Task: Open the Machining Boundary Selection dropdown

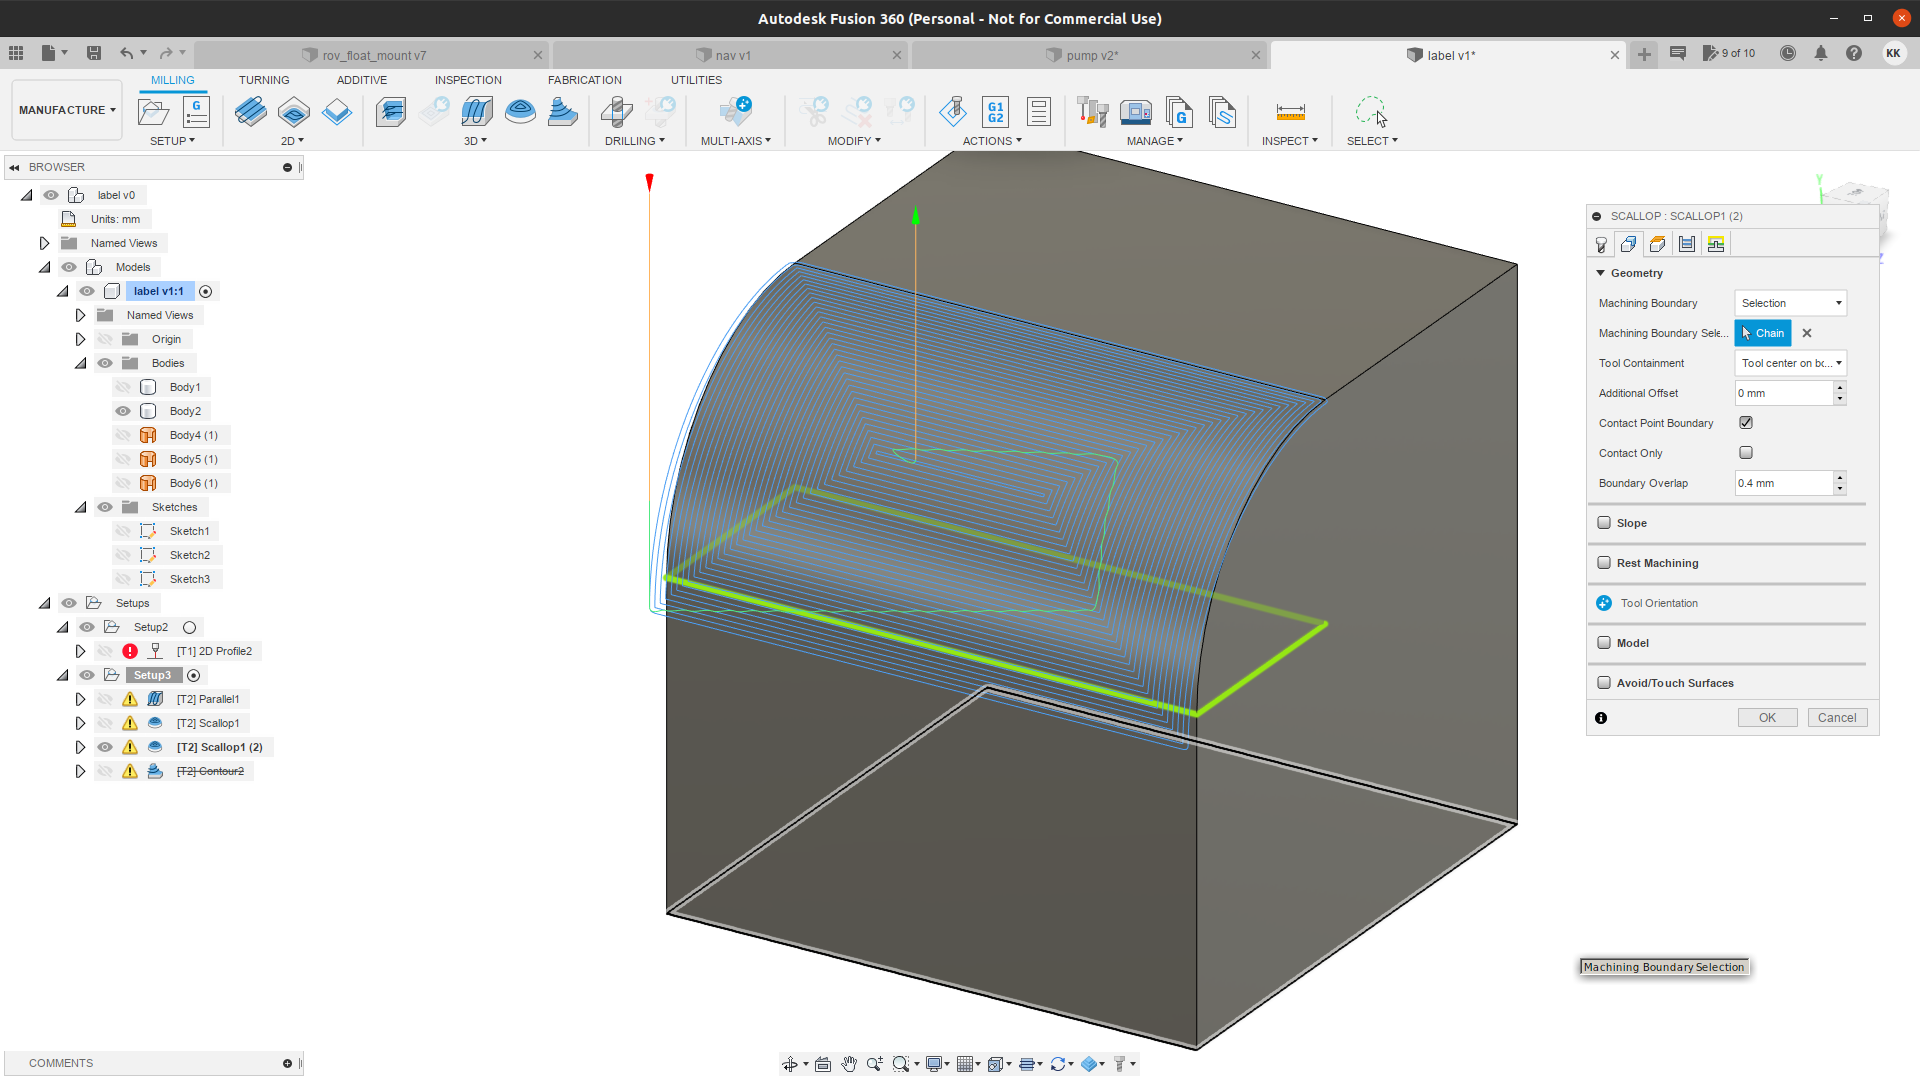Action: [1790, 303]
